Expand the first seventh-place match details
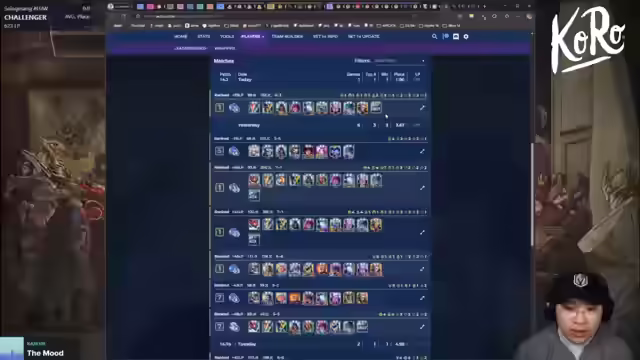Screen dimensions: 640x360 pos(422,298)
